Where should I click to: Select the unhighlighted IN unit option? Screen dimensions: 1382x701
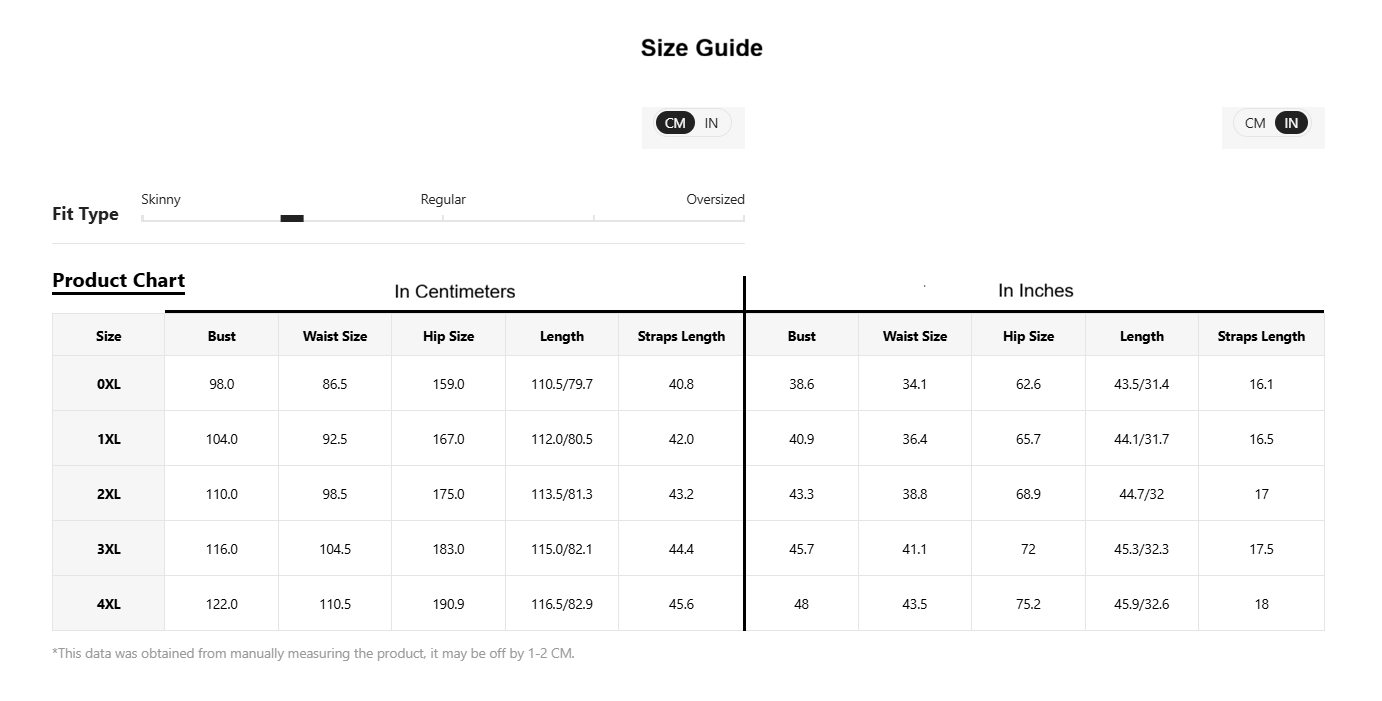[711, 123]
